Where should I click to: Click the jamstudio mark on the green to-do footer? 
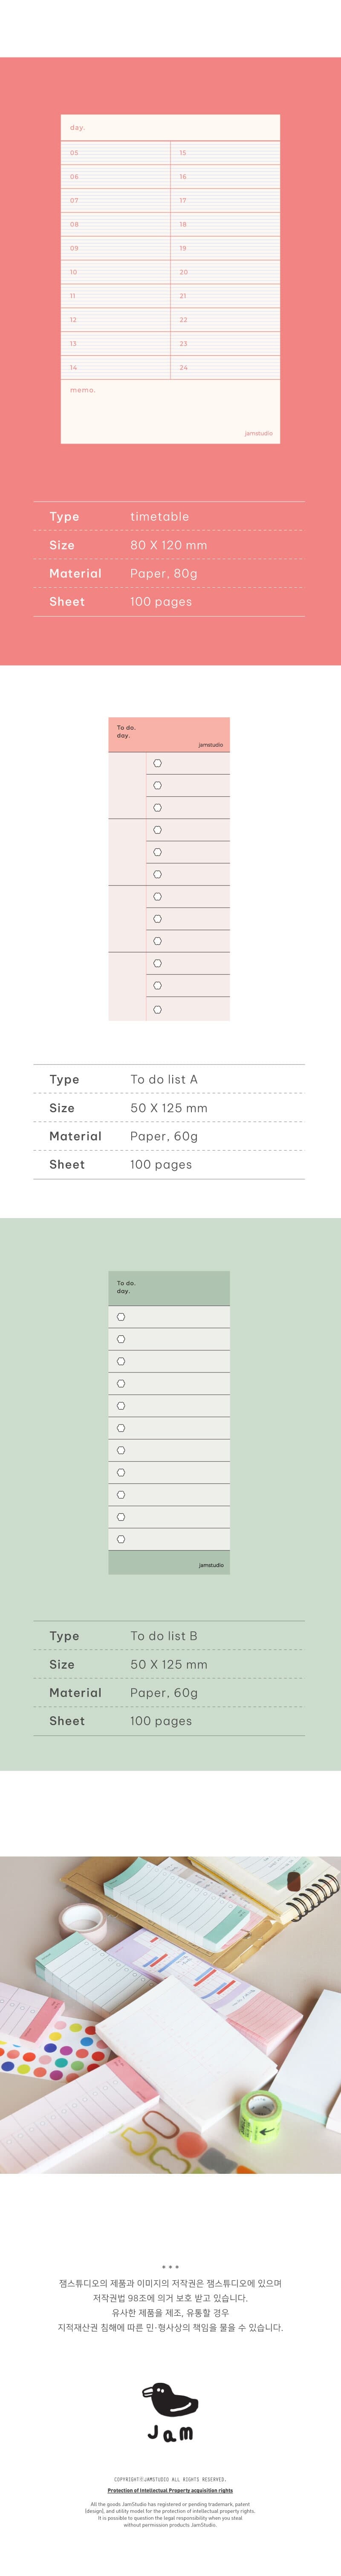click(211, 1564)
